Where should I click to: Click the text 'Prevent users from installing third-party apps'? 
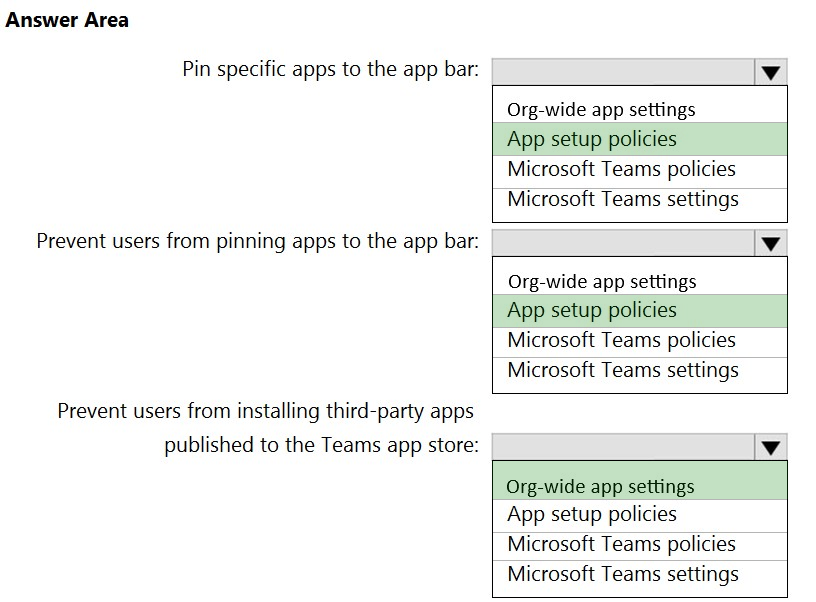(265, 412)
